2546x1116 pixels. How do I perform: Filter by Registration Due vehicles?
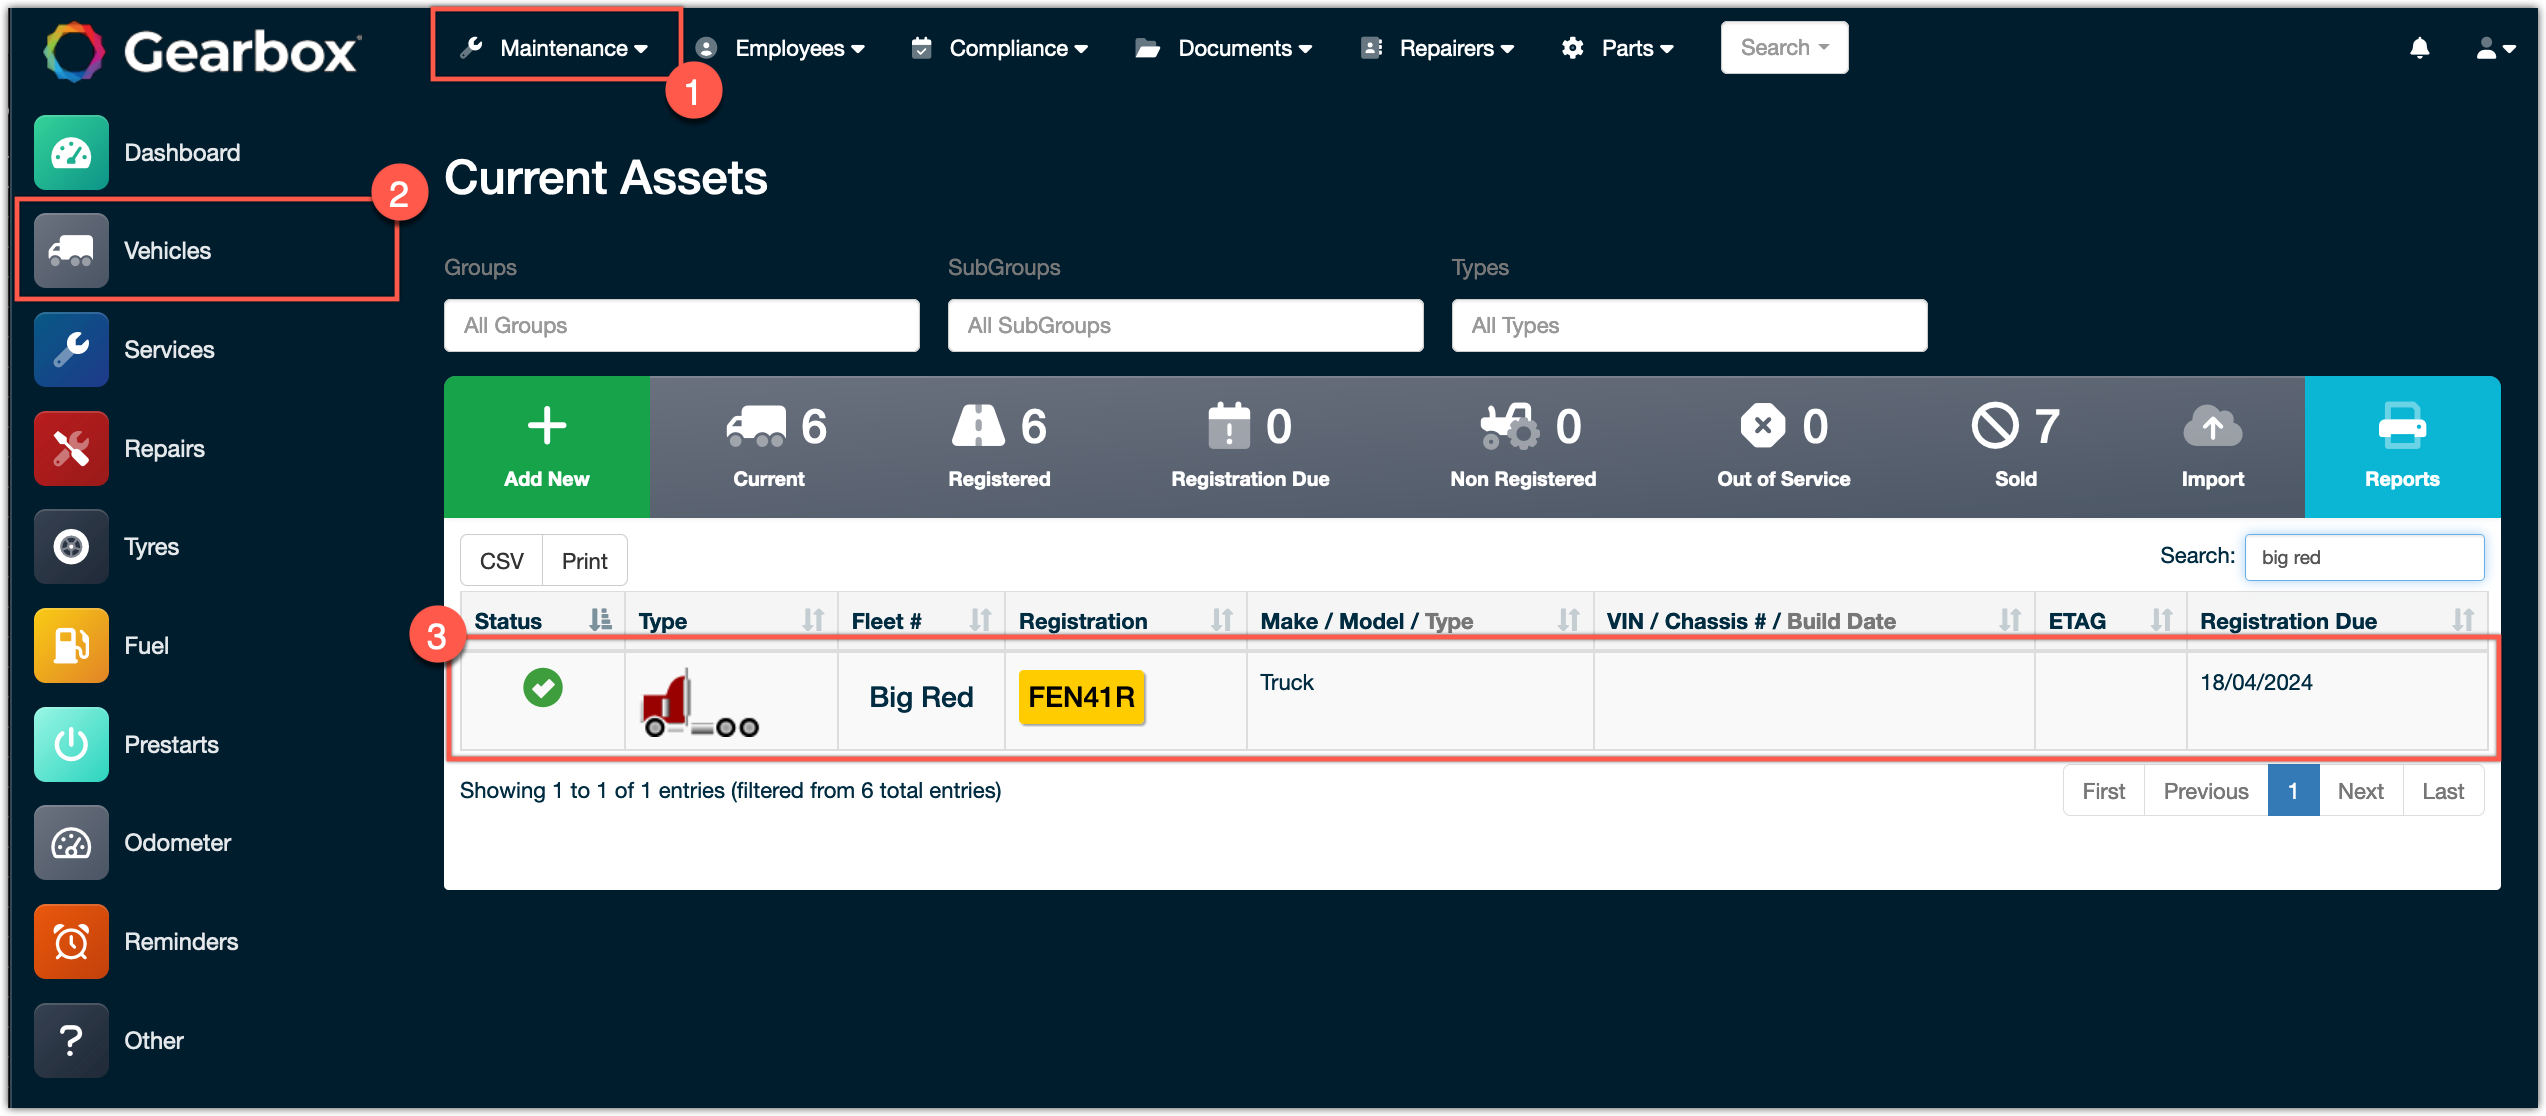coord(1249,447)
